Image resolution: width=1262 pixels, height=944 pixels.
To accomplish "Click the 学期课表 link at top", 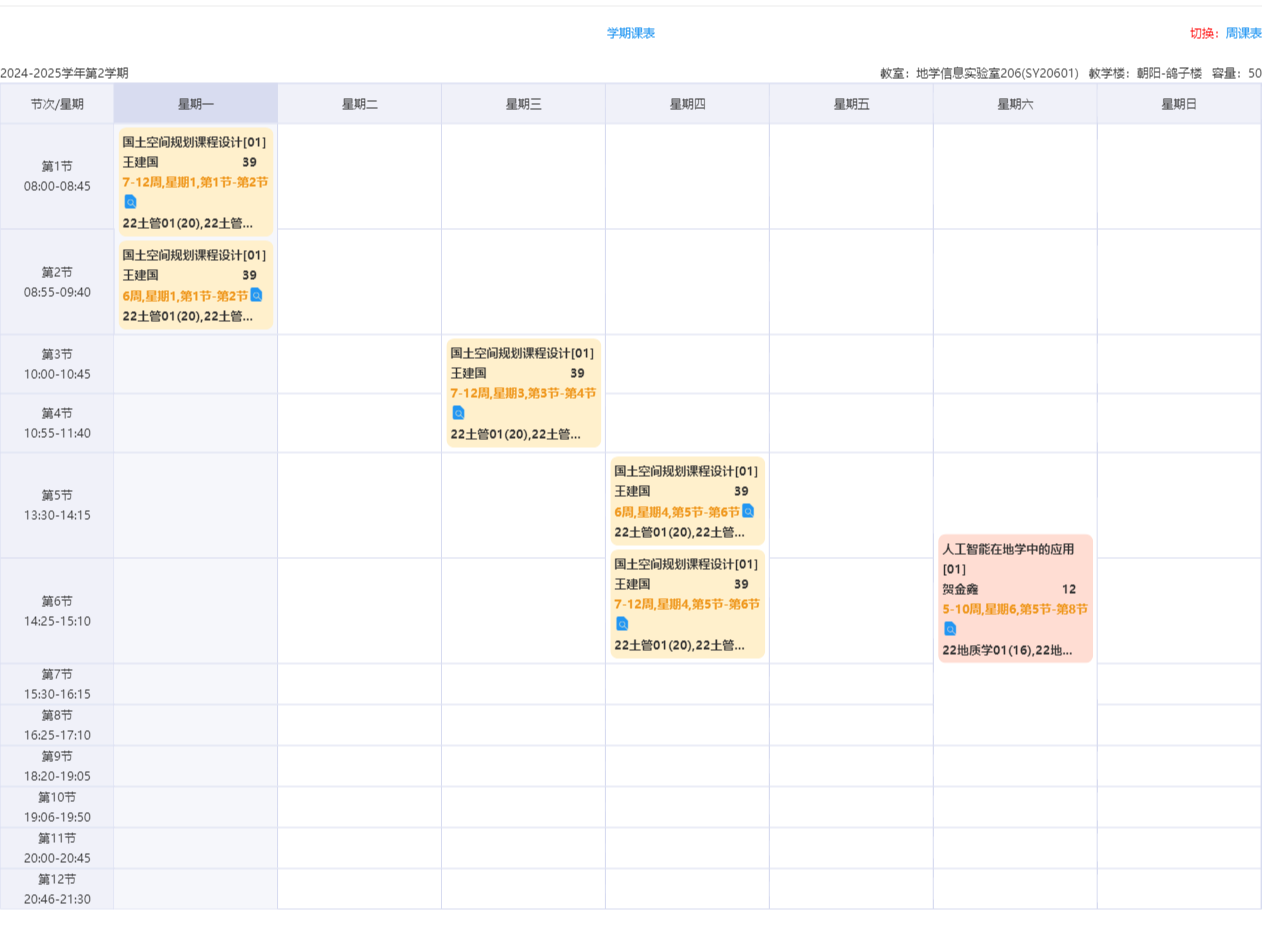I will (x=631, y=33).
